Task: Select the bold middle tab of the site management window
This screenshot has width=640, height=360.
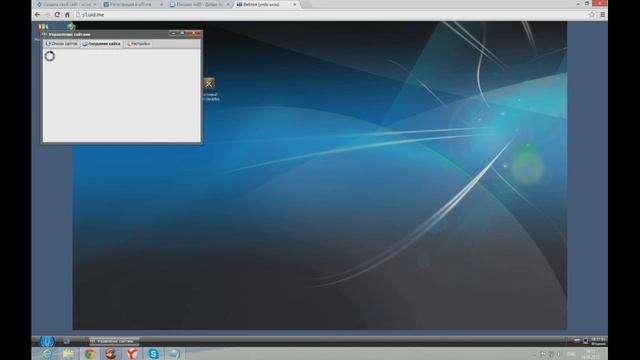Action: click(102, 44)
